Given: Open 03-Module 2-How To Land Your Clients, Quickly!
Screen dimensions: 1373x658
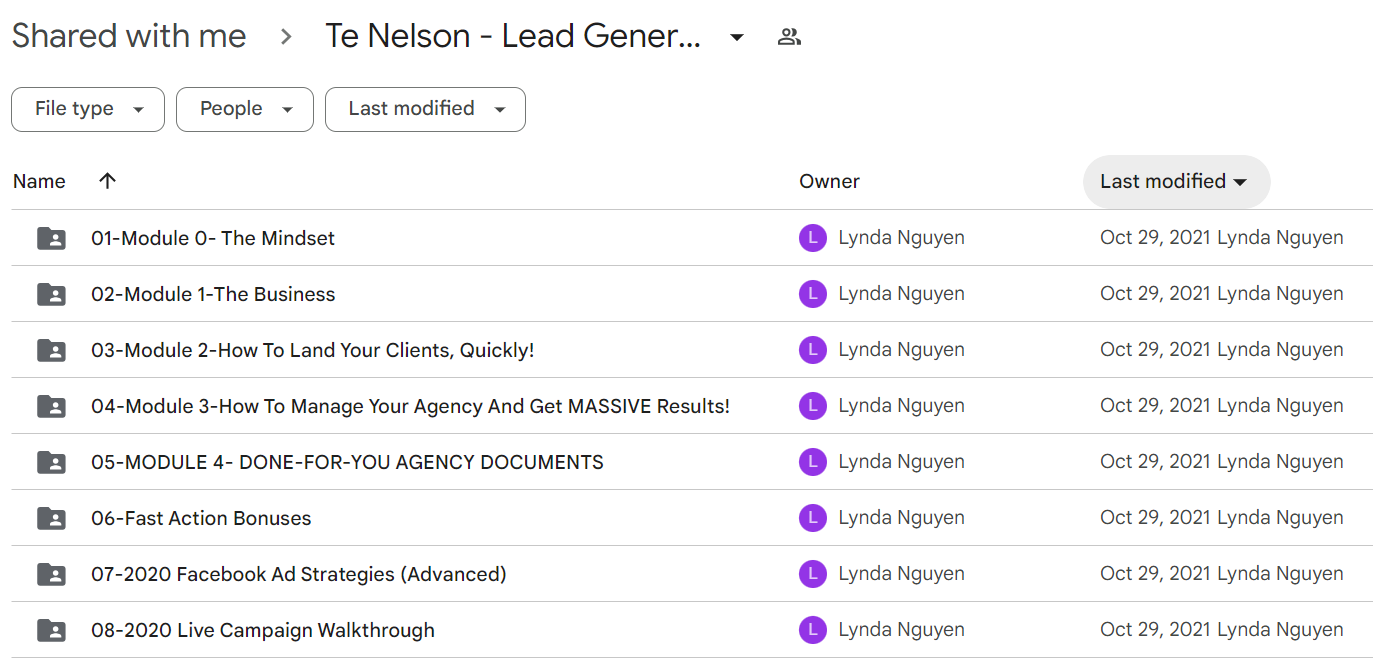Looking at the screenshot, I should (x=313, y=350).
